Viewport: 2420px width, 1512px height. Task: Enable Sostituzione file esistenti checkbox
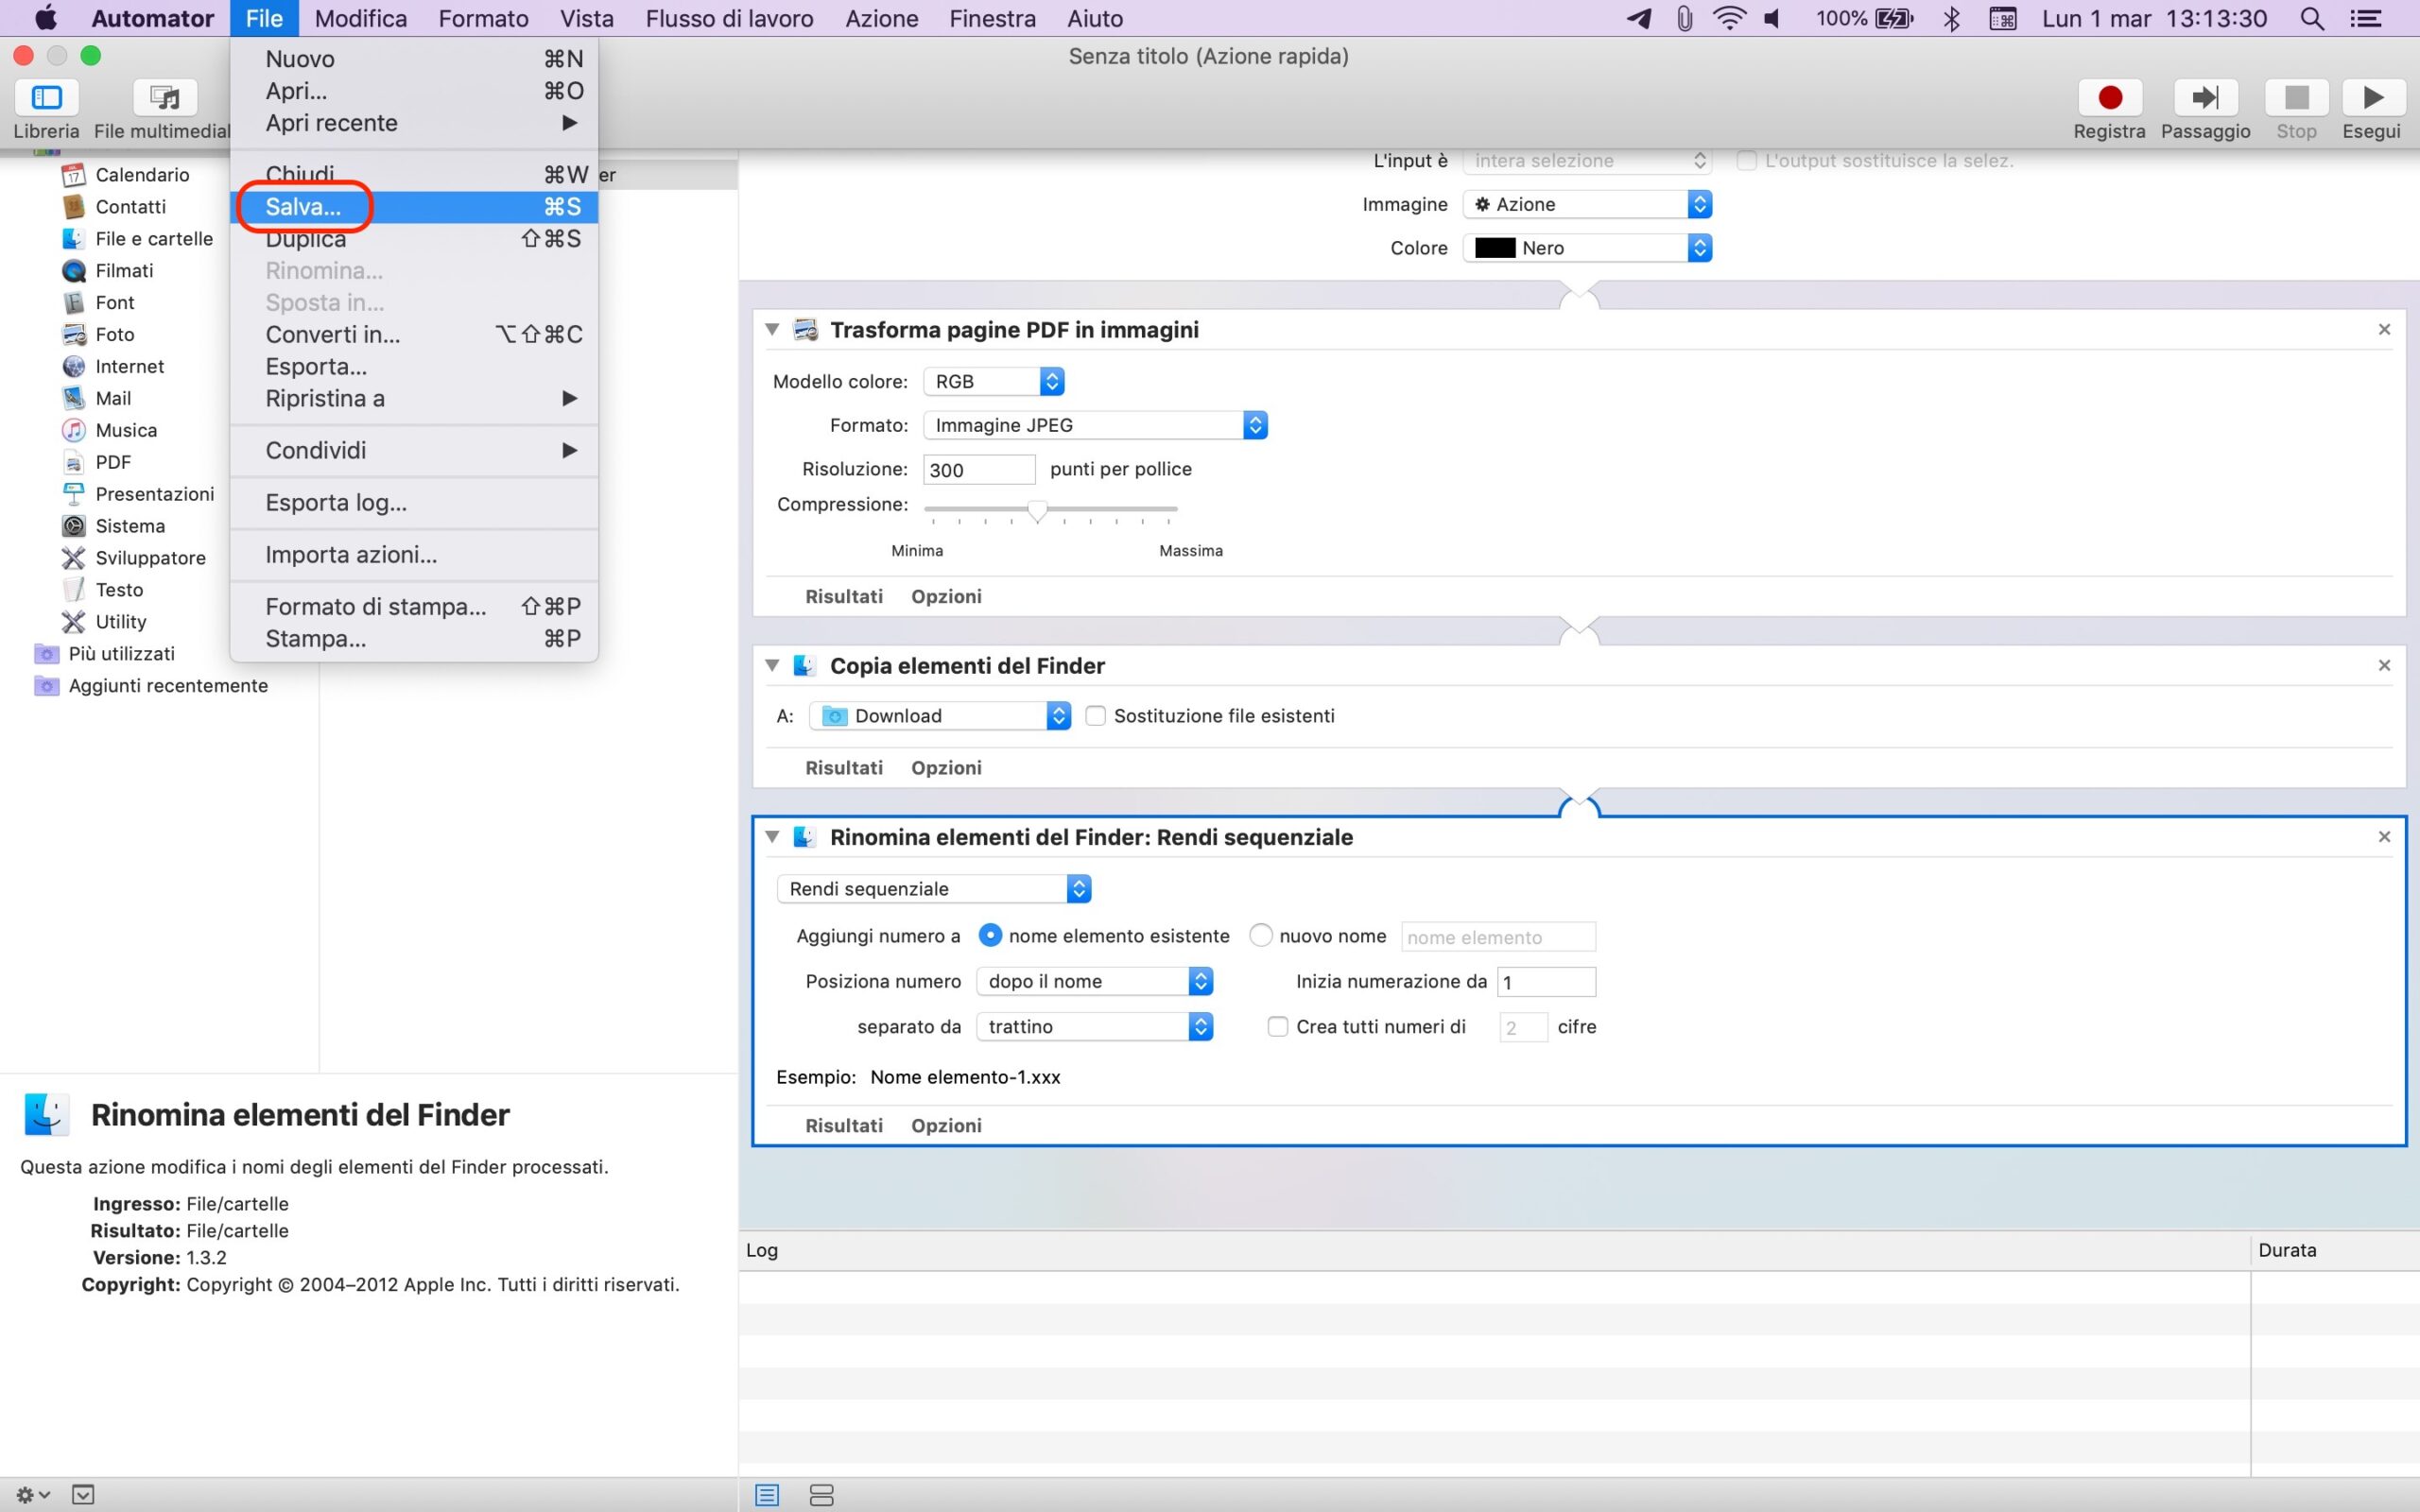click(x=1095, y=716)
